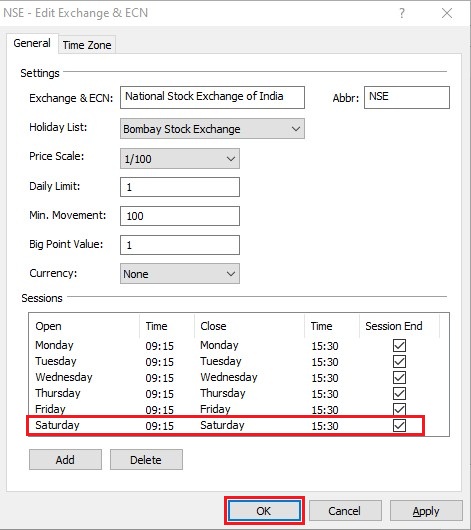Switch to the Time Zone tab
Image resolution: width=471 pixels, height=530 pixels.
pyautogui.click(x=87, y=45)
